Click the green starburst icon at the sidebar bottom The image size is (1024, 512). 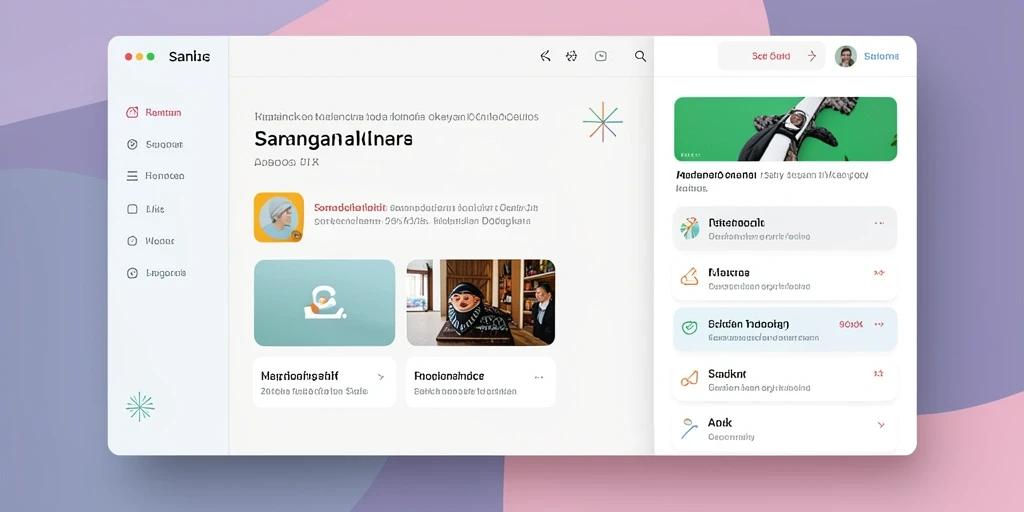[140, 407]
